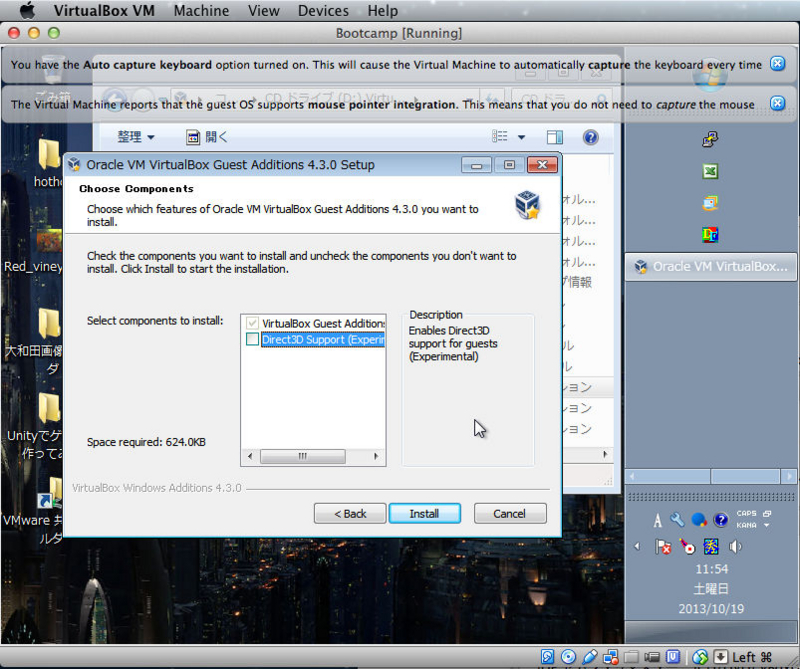The width and height of the screenshot is (800, 669).
Task: Click the blue U chip status icon
Action: [673, 657]
